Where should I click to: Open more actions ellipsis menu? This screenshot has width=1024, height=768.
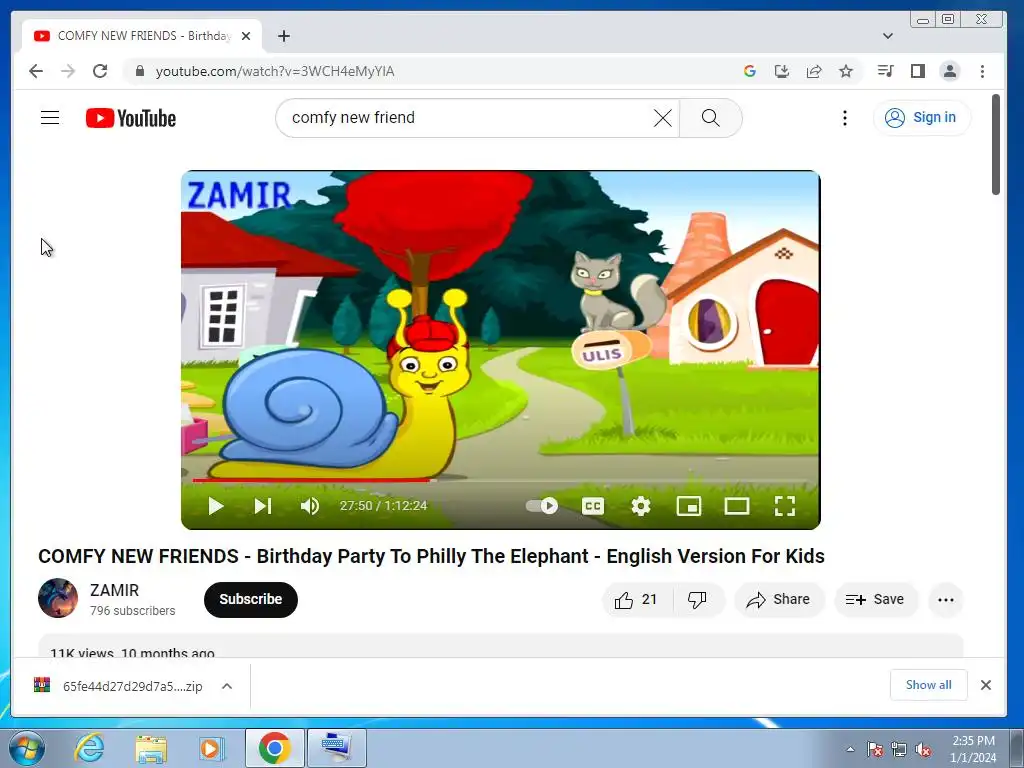(x=946, y=600)
